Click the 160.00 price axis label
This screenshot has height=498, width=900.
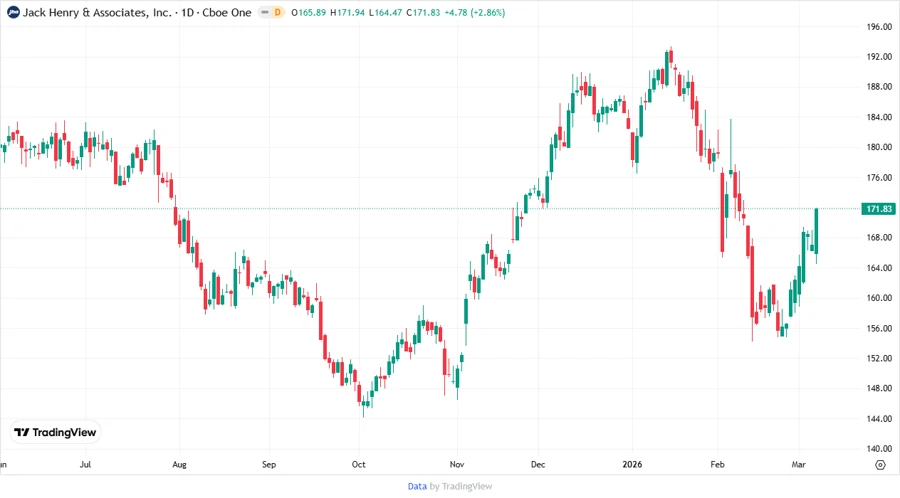click(879, 298)
